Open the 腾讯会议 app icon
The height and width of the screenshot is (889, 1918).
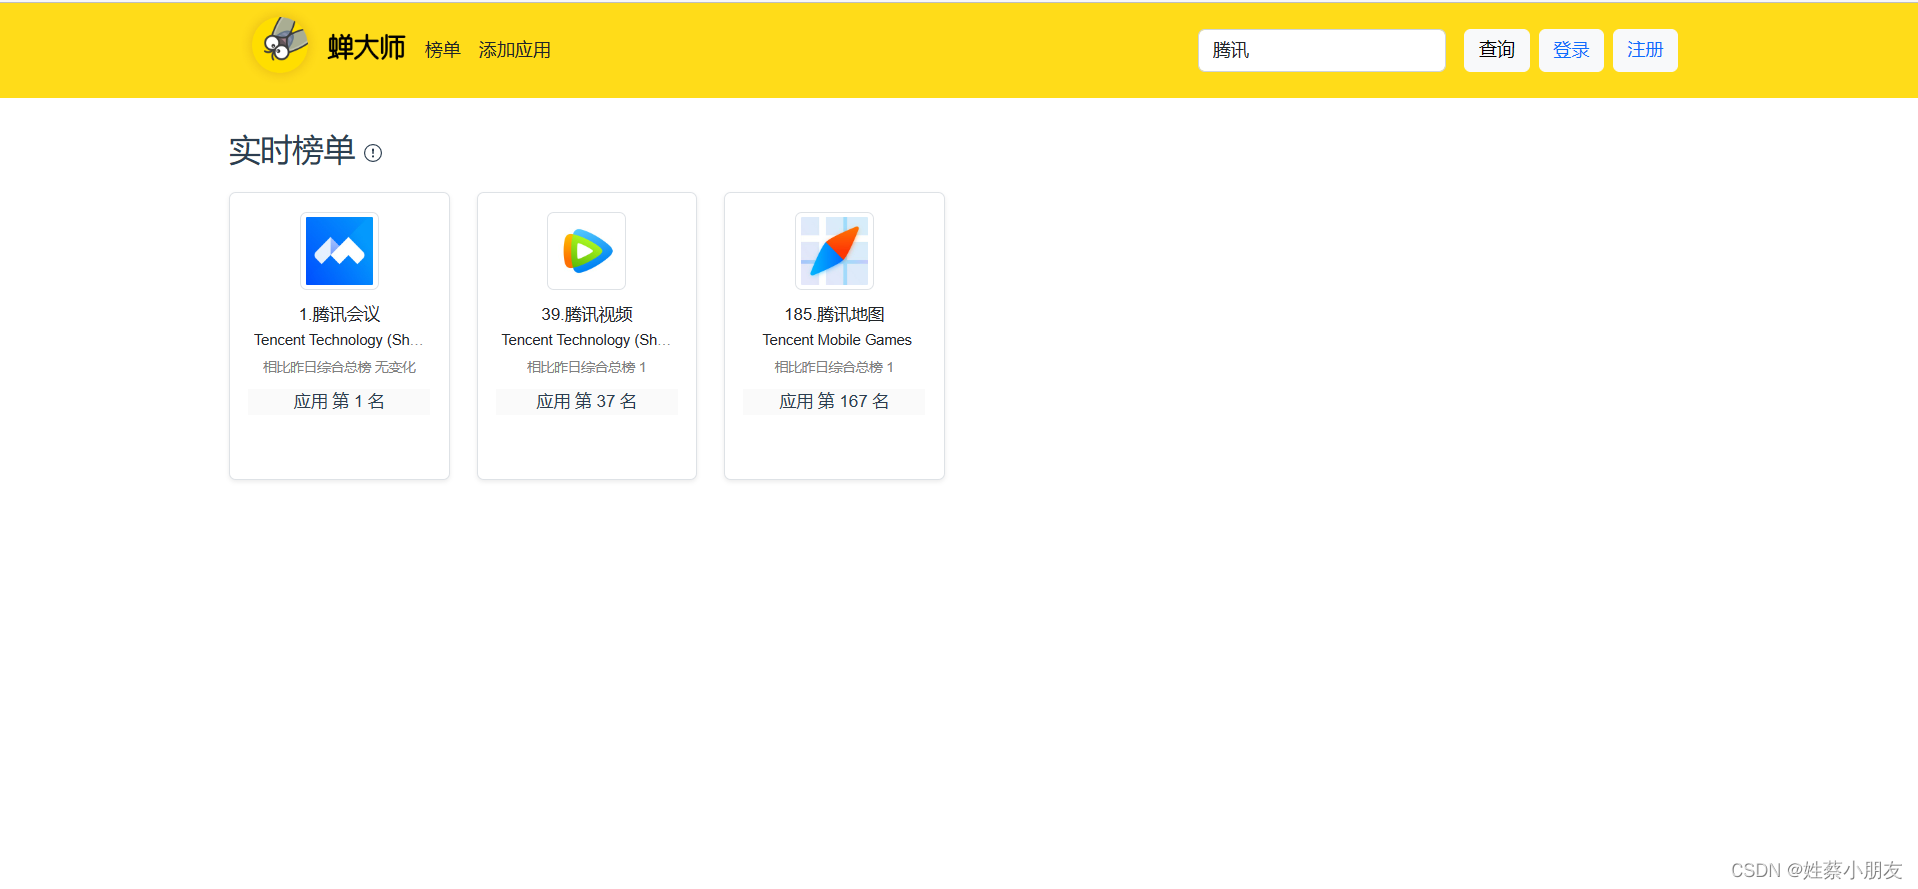pyautogui.click(x=339, y=251)
